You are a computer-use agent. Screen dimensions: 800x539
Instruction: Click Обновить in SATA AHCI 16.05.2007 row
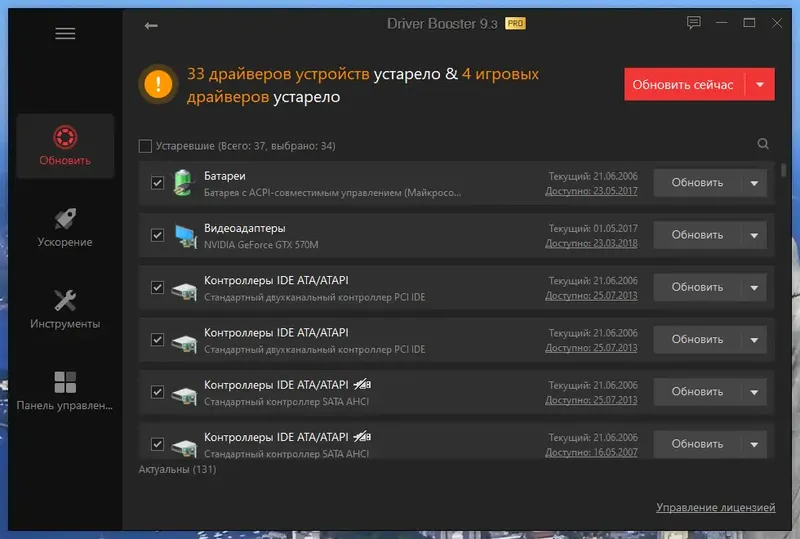point(697,444)
